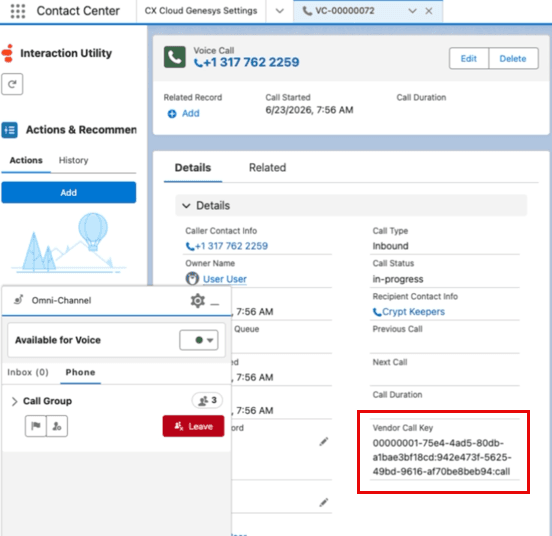Click the Actions & Recommendations list icon
Image resolution: width=552 pixels, height=536 pixels.
pos(10,130)
